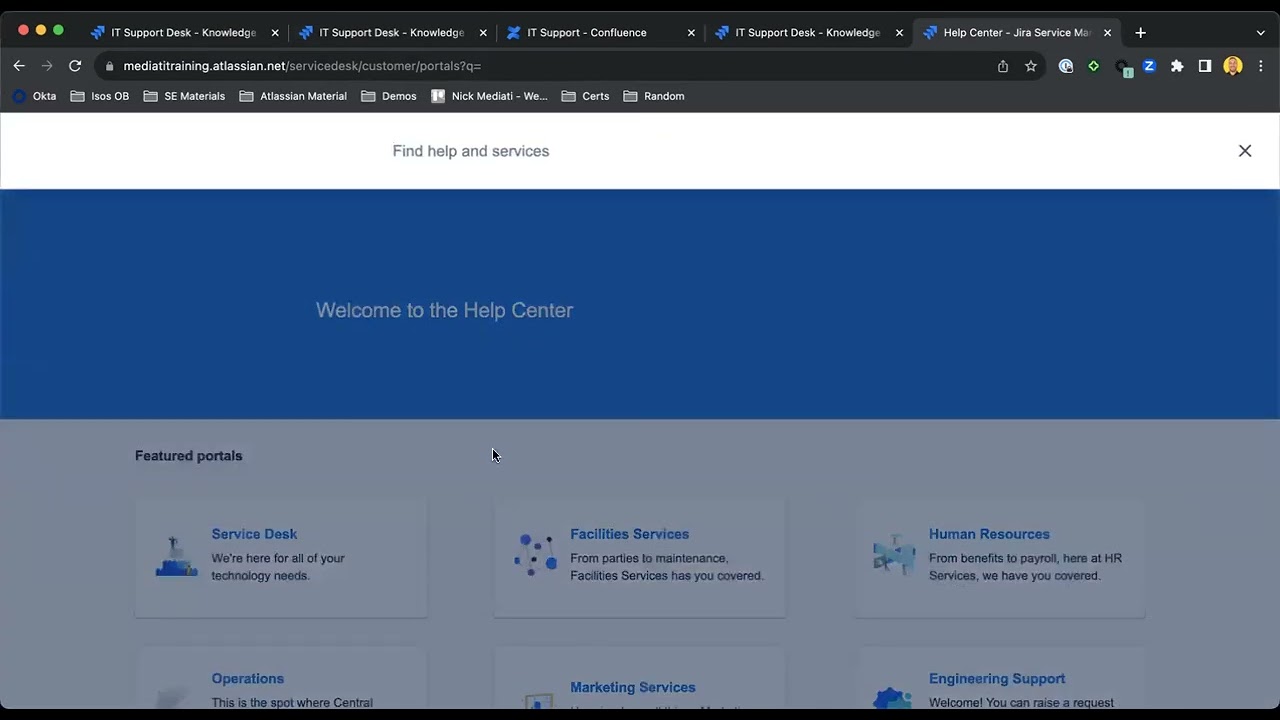Viewport: 1280px width, 720px height.
Task: Click the lock icon in address bar
Action: [110, 66]
